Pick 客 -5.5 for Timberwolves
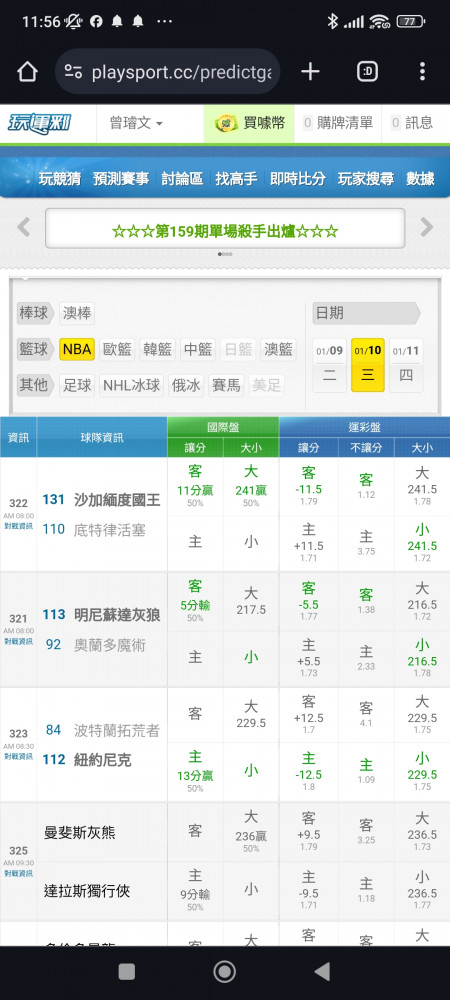The width and height of the screenshot is (450, 1000). tap(308, 601)
